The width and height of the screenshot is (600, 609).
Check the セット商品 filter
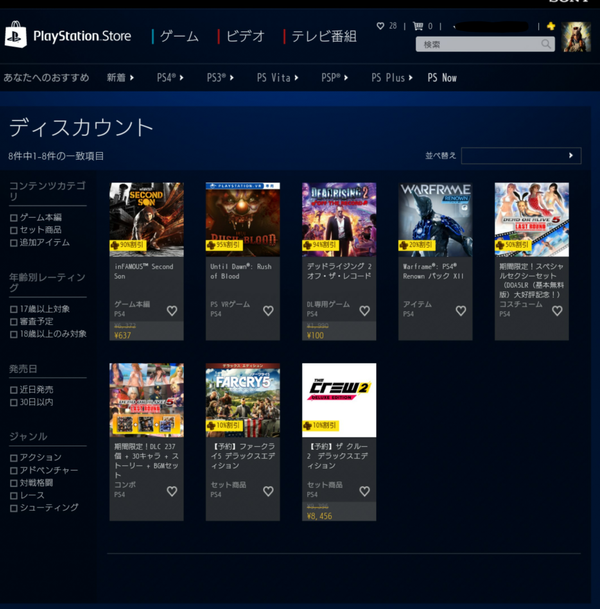pos(14,230)
